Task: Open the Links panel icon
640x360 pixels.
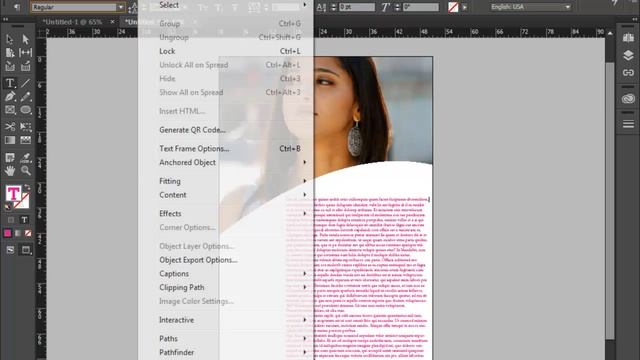Action: click(628, 73)
